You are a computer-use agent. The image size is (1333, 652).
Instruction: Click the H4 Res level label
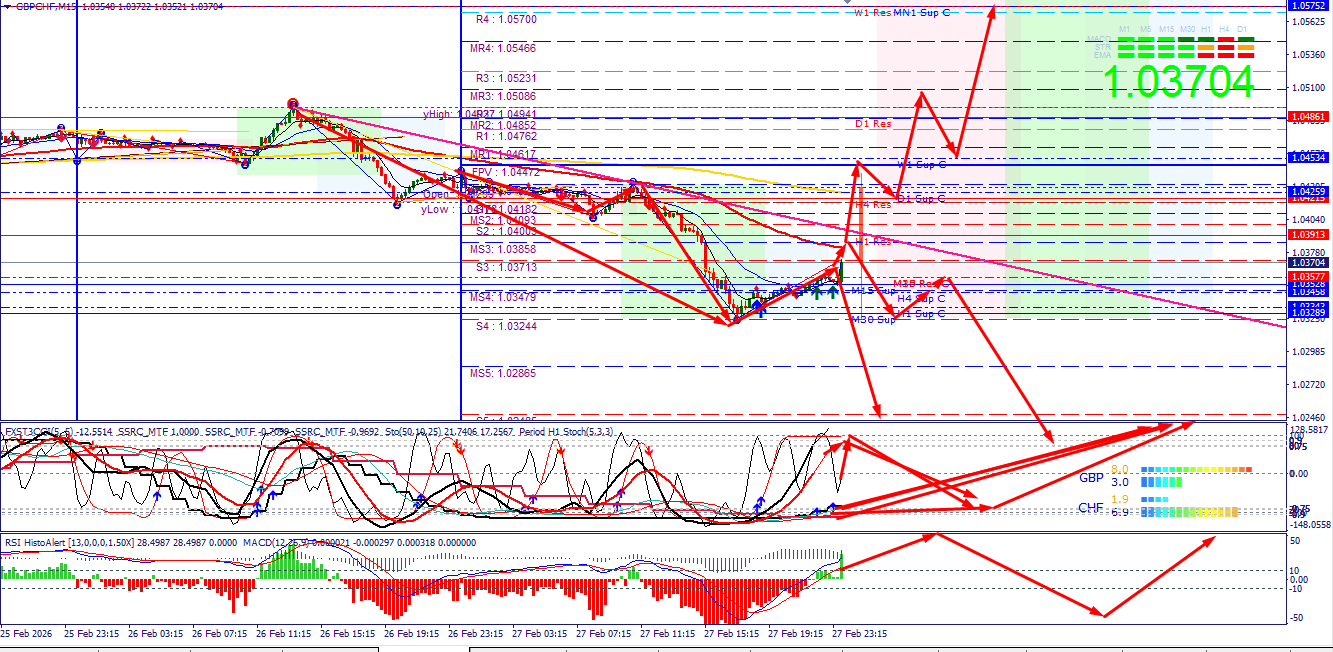(x=873, y=205)
